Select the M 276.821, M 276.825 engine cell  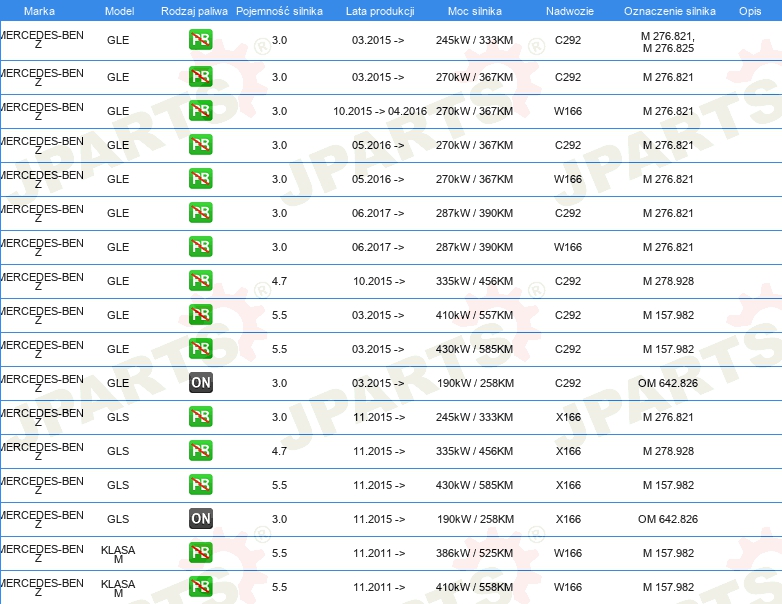point(668,42)
